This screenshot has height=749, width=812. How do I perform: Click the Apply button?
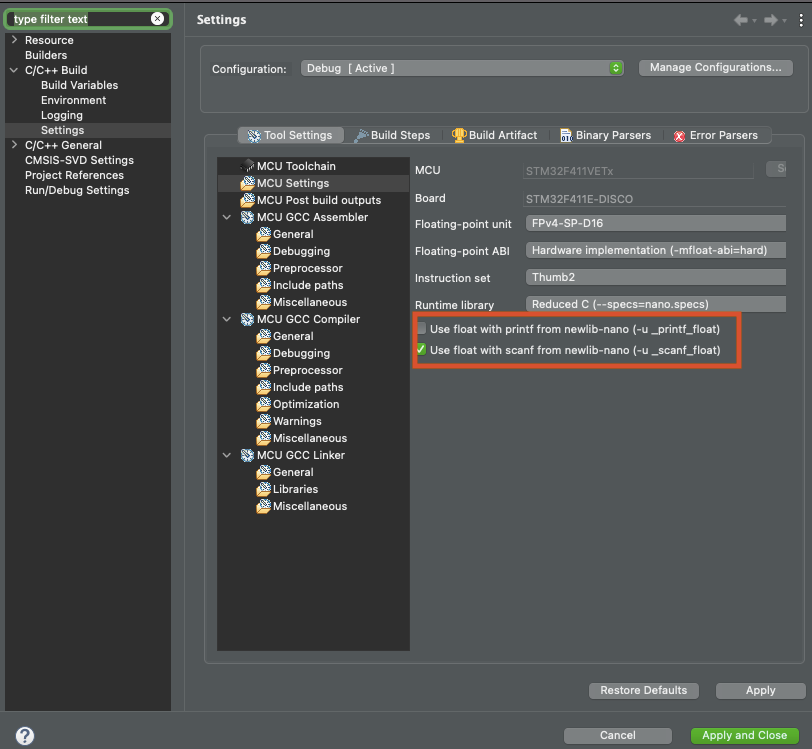tap(760, 690)
